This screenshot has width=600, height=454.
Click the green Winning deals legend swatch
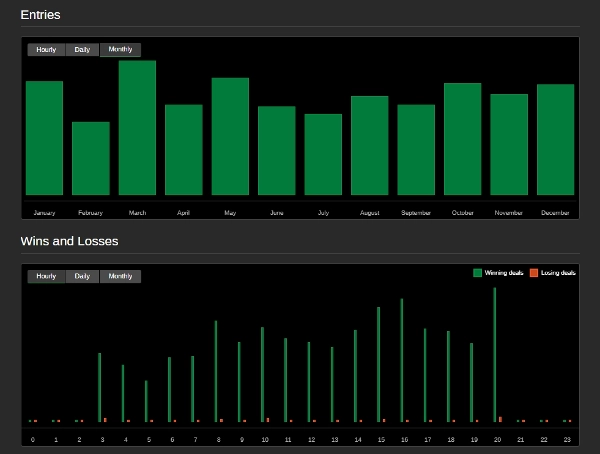477,272
